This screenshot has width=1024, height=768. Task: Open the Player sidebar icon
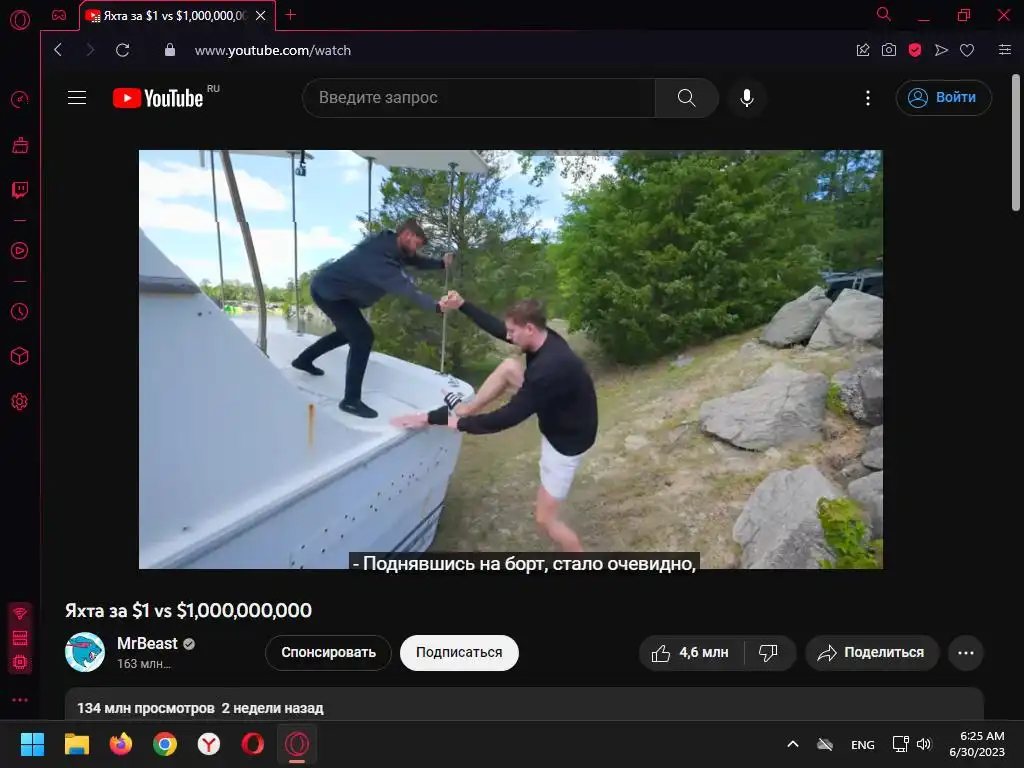click(x=20, y=251)
